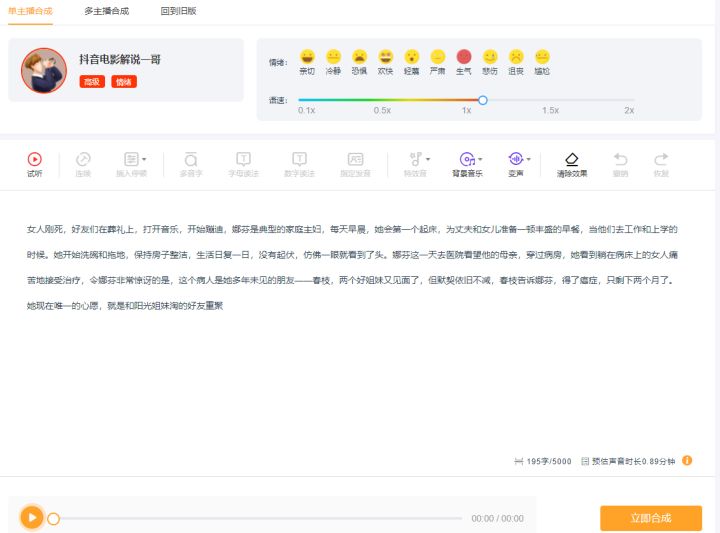Click the 试听 preview play icon
The height and width of the screenshot is (533, 720).
34,159
